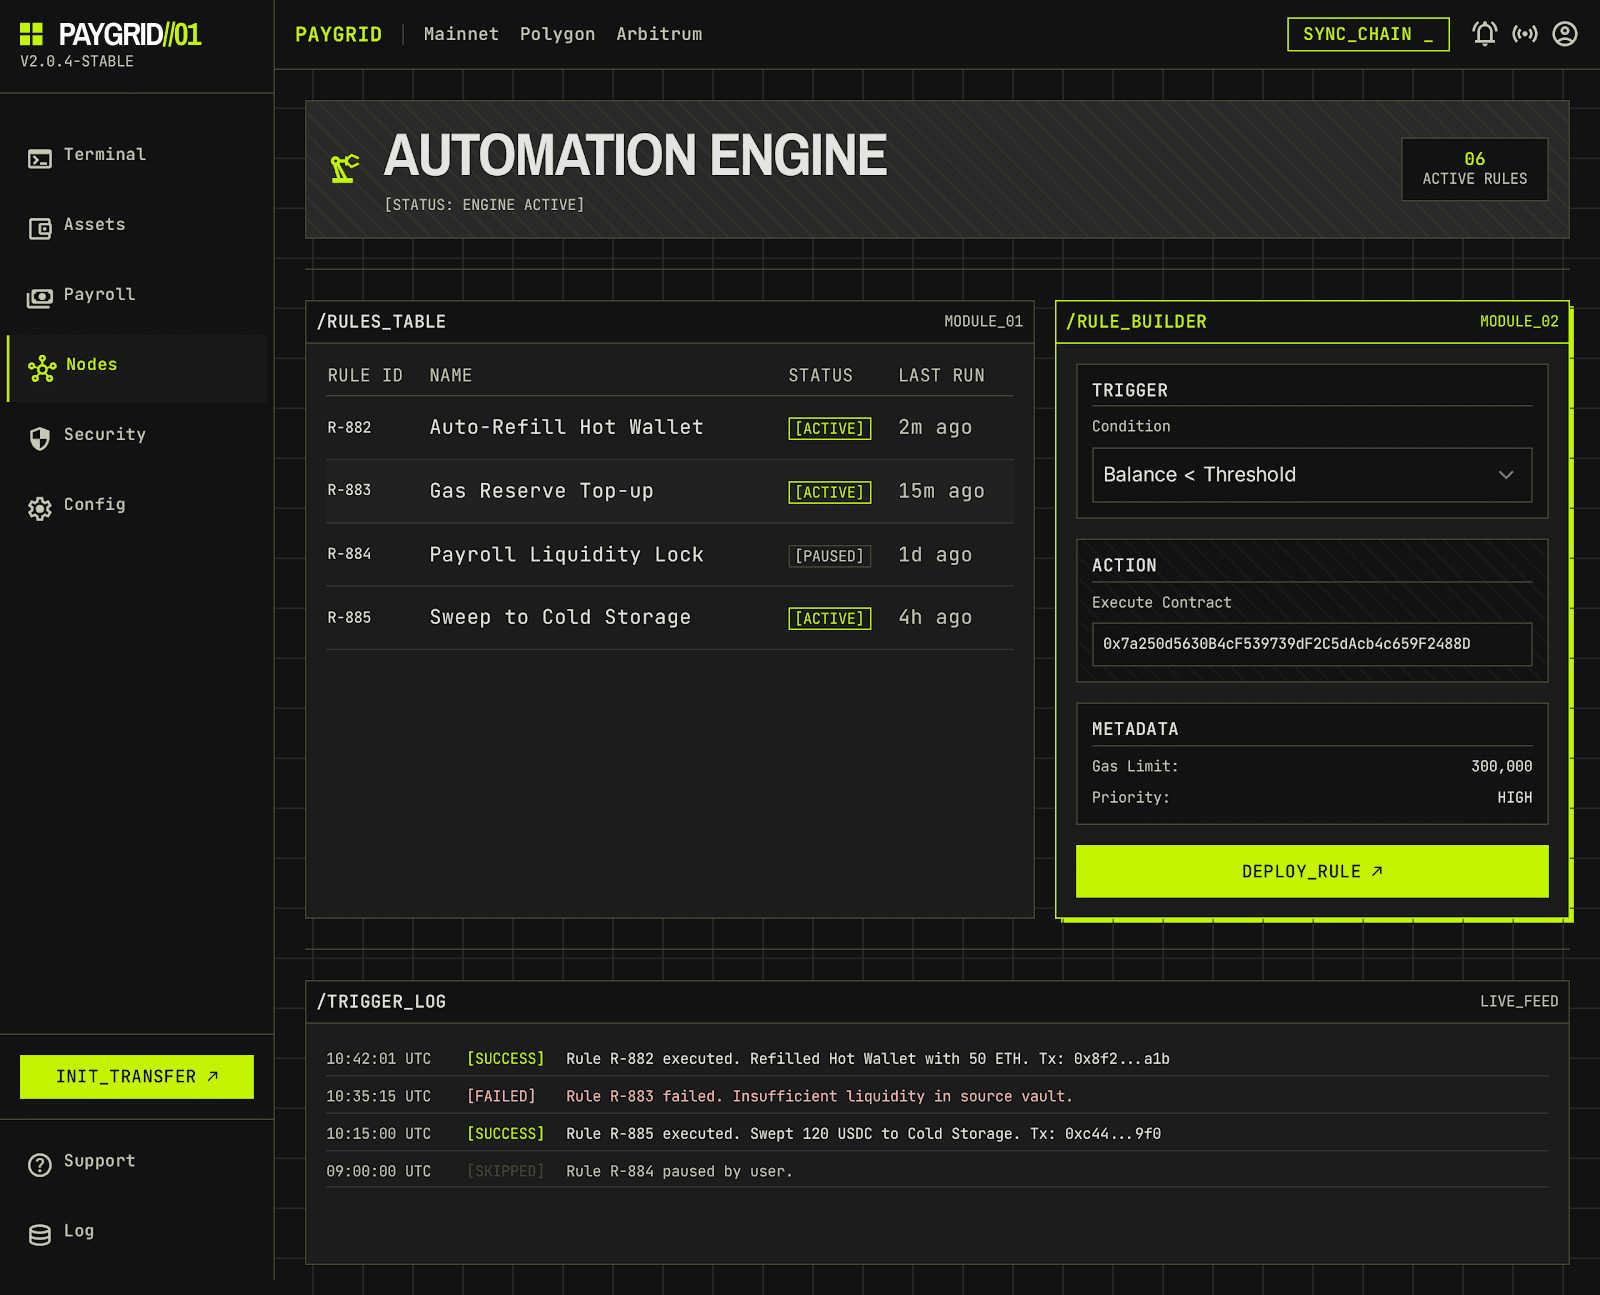Click the Priority value HIGH
1600x1295 pixels.
click(1514, 797)
